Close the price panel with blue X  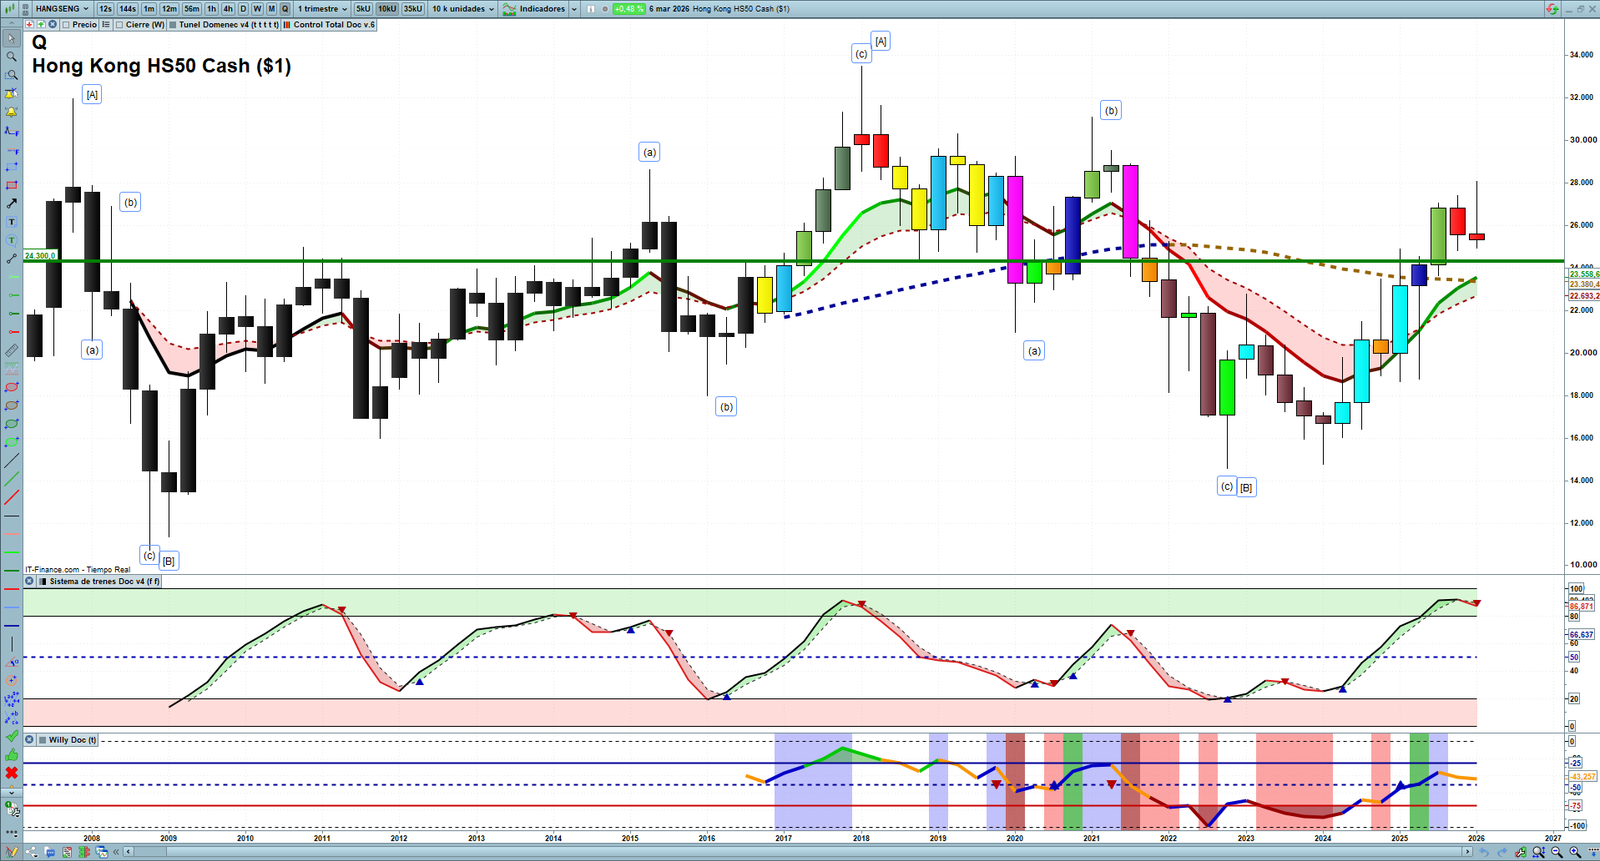click(52, 25)
